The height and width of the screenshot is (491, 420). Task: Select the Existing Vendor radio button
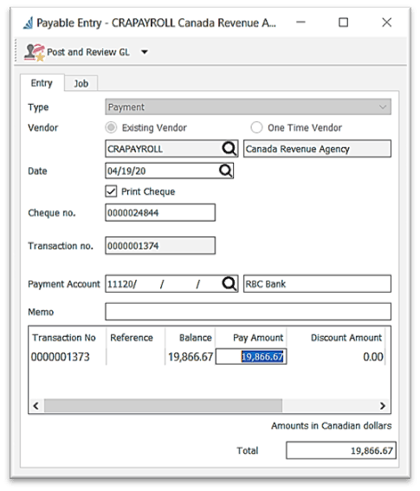[x=111, y=127]
